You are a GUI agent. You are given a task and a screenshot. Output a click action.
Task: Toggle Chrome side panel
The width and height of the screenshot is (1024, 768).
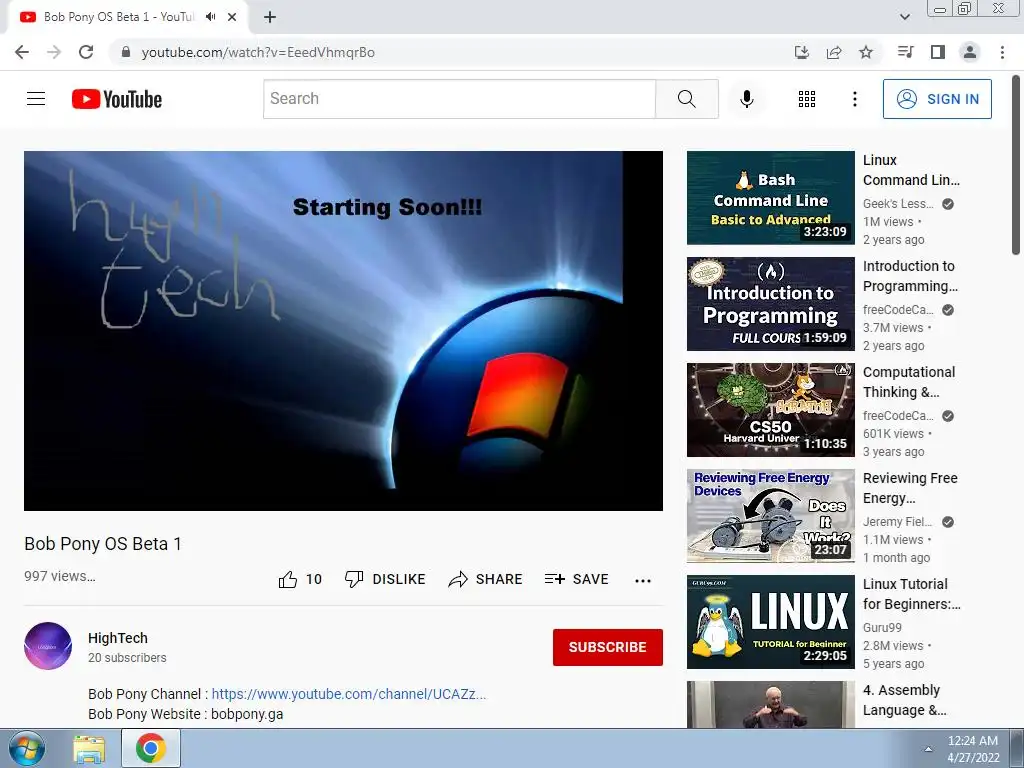click(938, 52)
